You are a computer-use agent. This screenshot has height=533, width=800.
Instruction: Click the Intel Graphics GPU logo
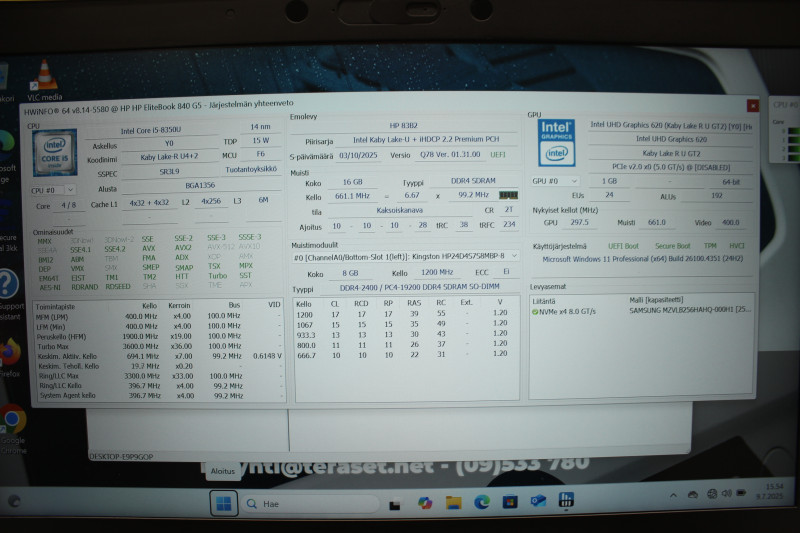coord(556,143)
